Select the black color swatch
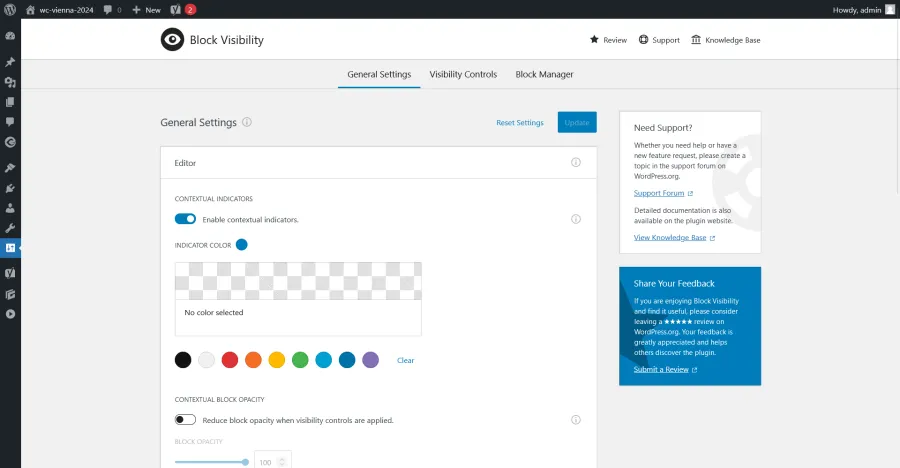The image size is (900, 468). 183,360
